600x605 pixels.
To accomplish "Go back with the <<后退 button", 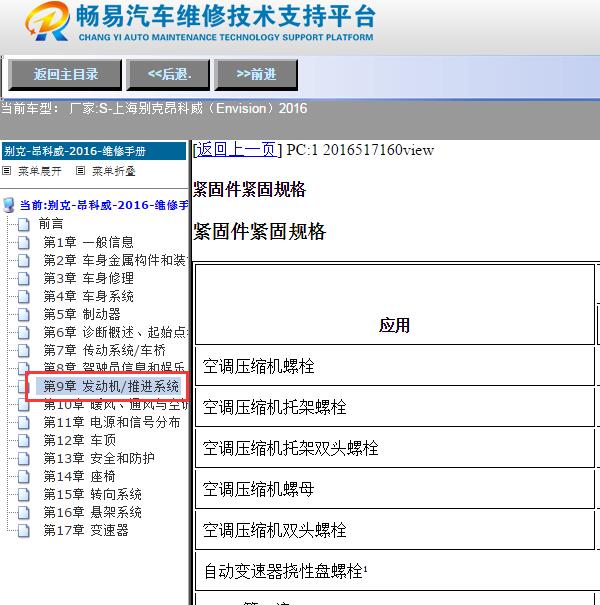I will click(x=168, y=74).
